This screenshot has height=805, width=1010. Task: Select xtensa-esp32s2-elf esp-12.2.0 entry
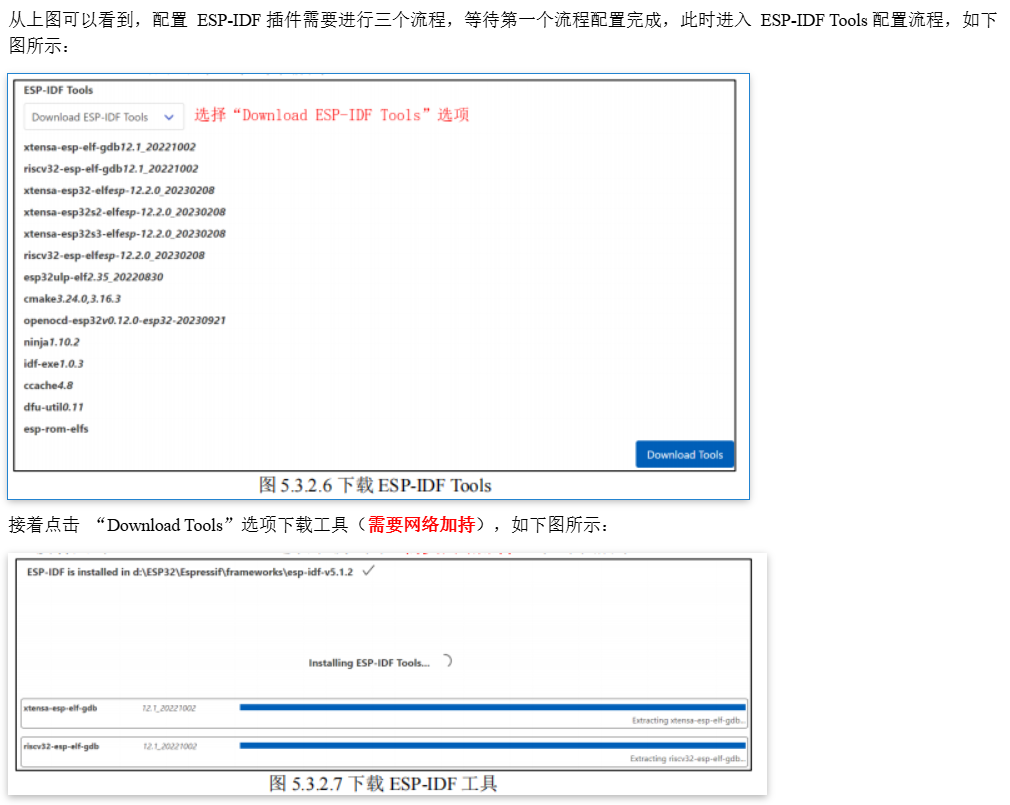coord(124,213)
